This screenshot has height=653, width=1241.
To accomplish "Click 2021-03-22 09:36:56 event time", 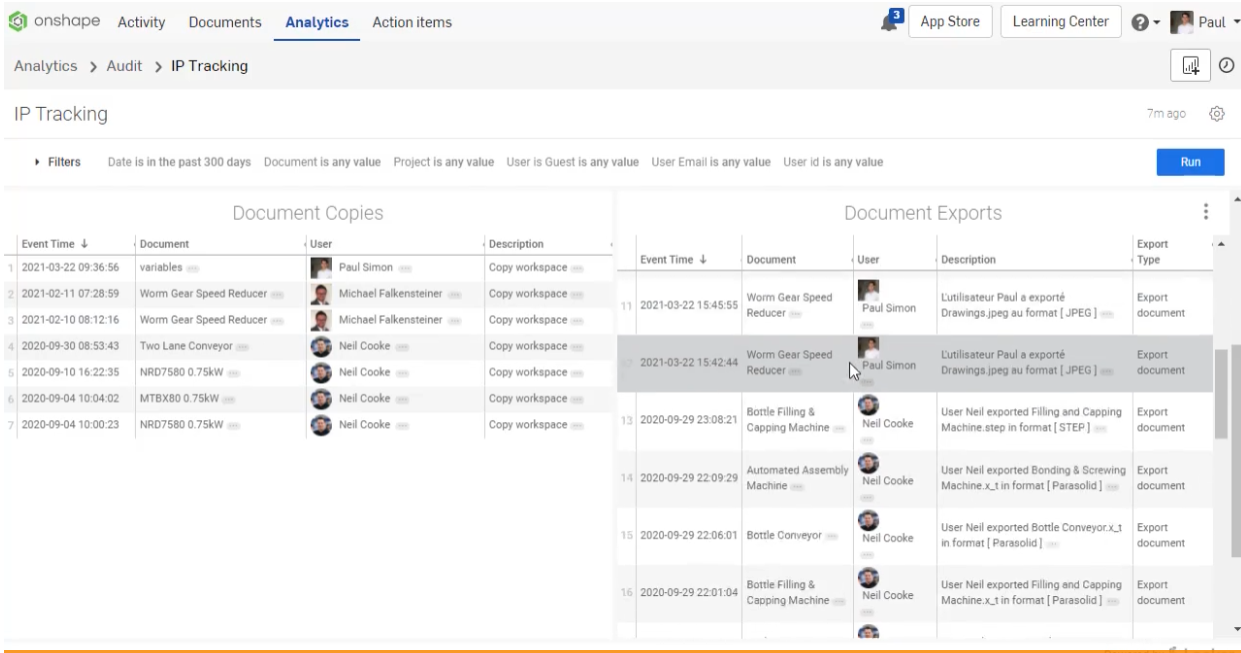I will pos(70,268).
